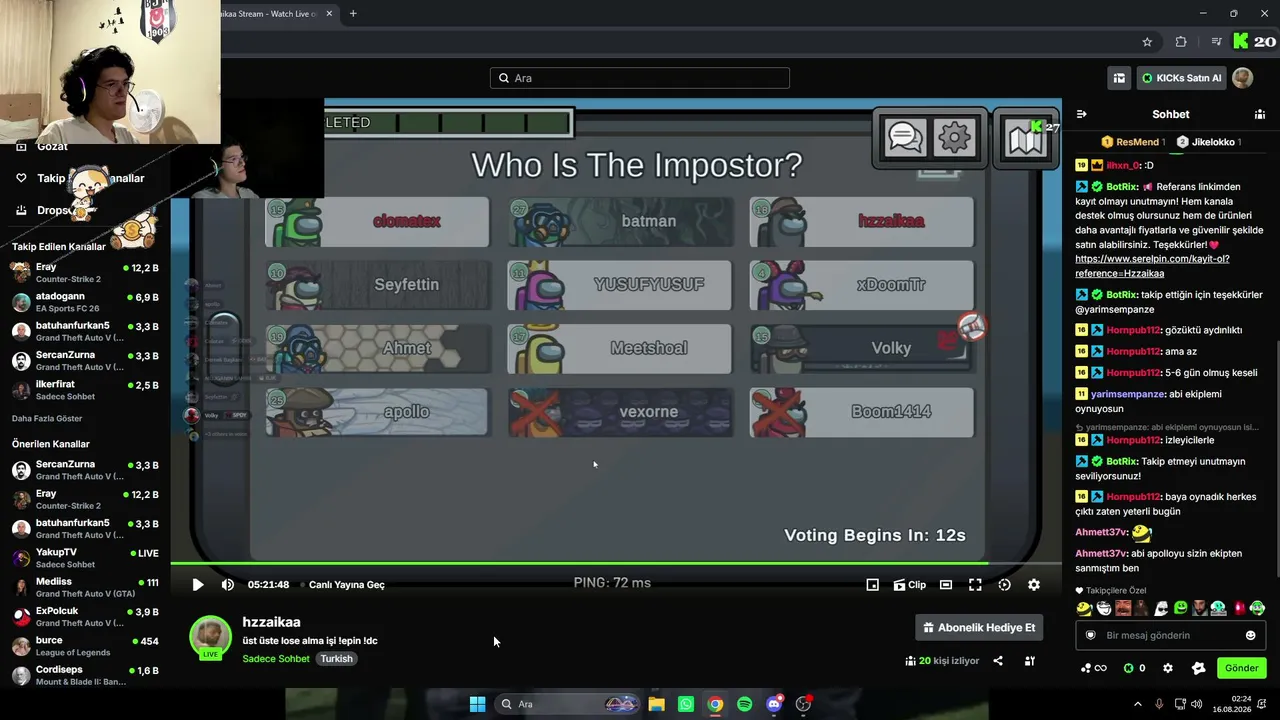The height and width of the screenshot is (720, 1280).
Task: Open the emoji picker in chat input
Action: [x=1250, y=635]
